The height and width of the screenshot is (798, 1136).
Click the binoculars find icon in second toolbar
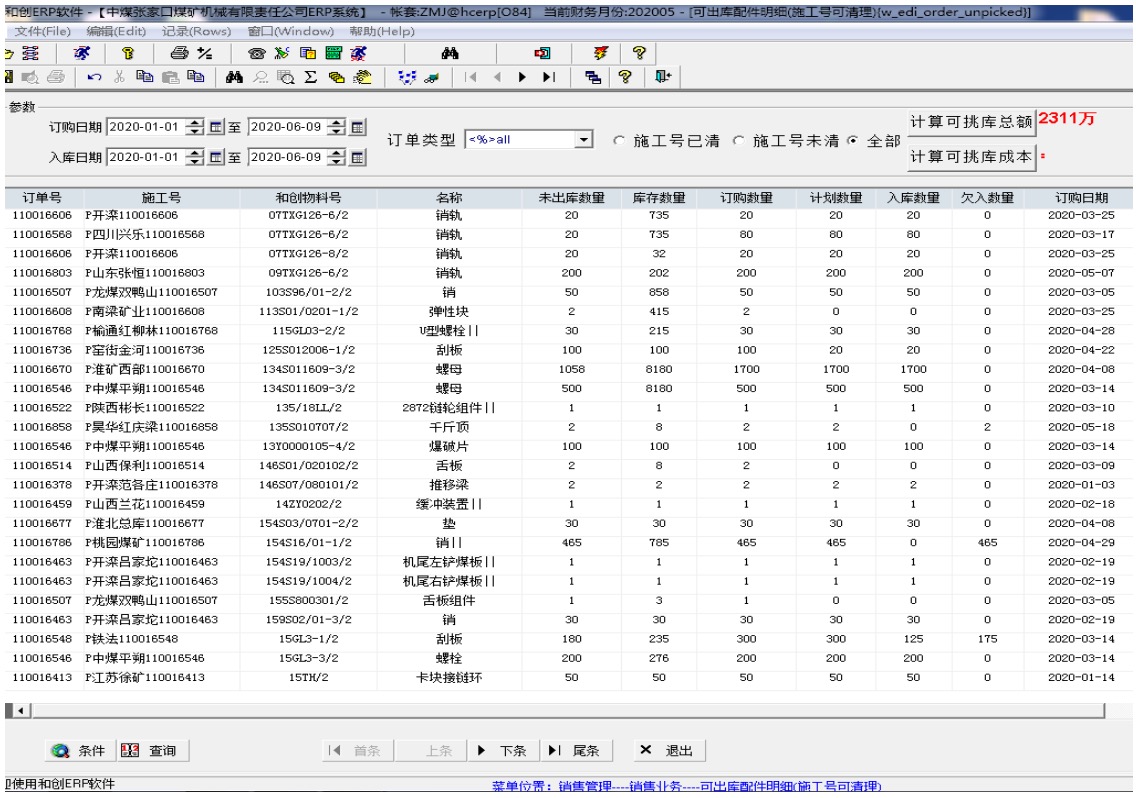point(234,77)
